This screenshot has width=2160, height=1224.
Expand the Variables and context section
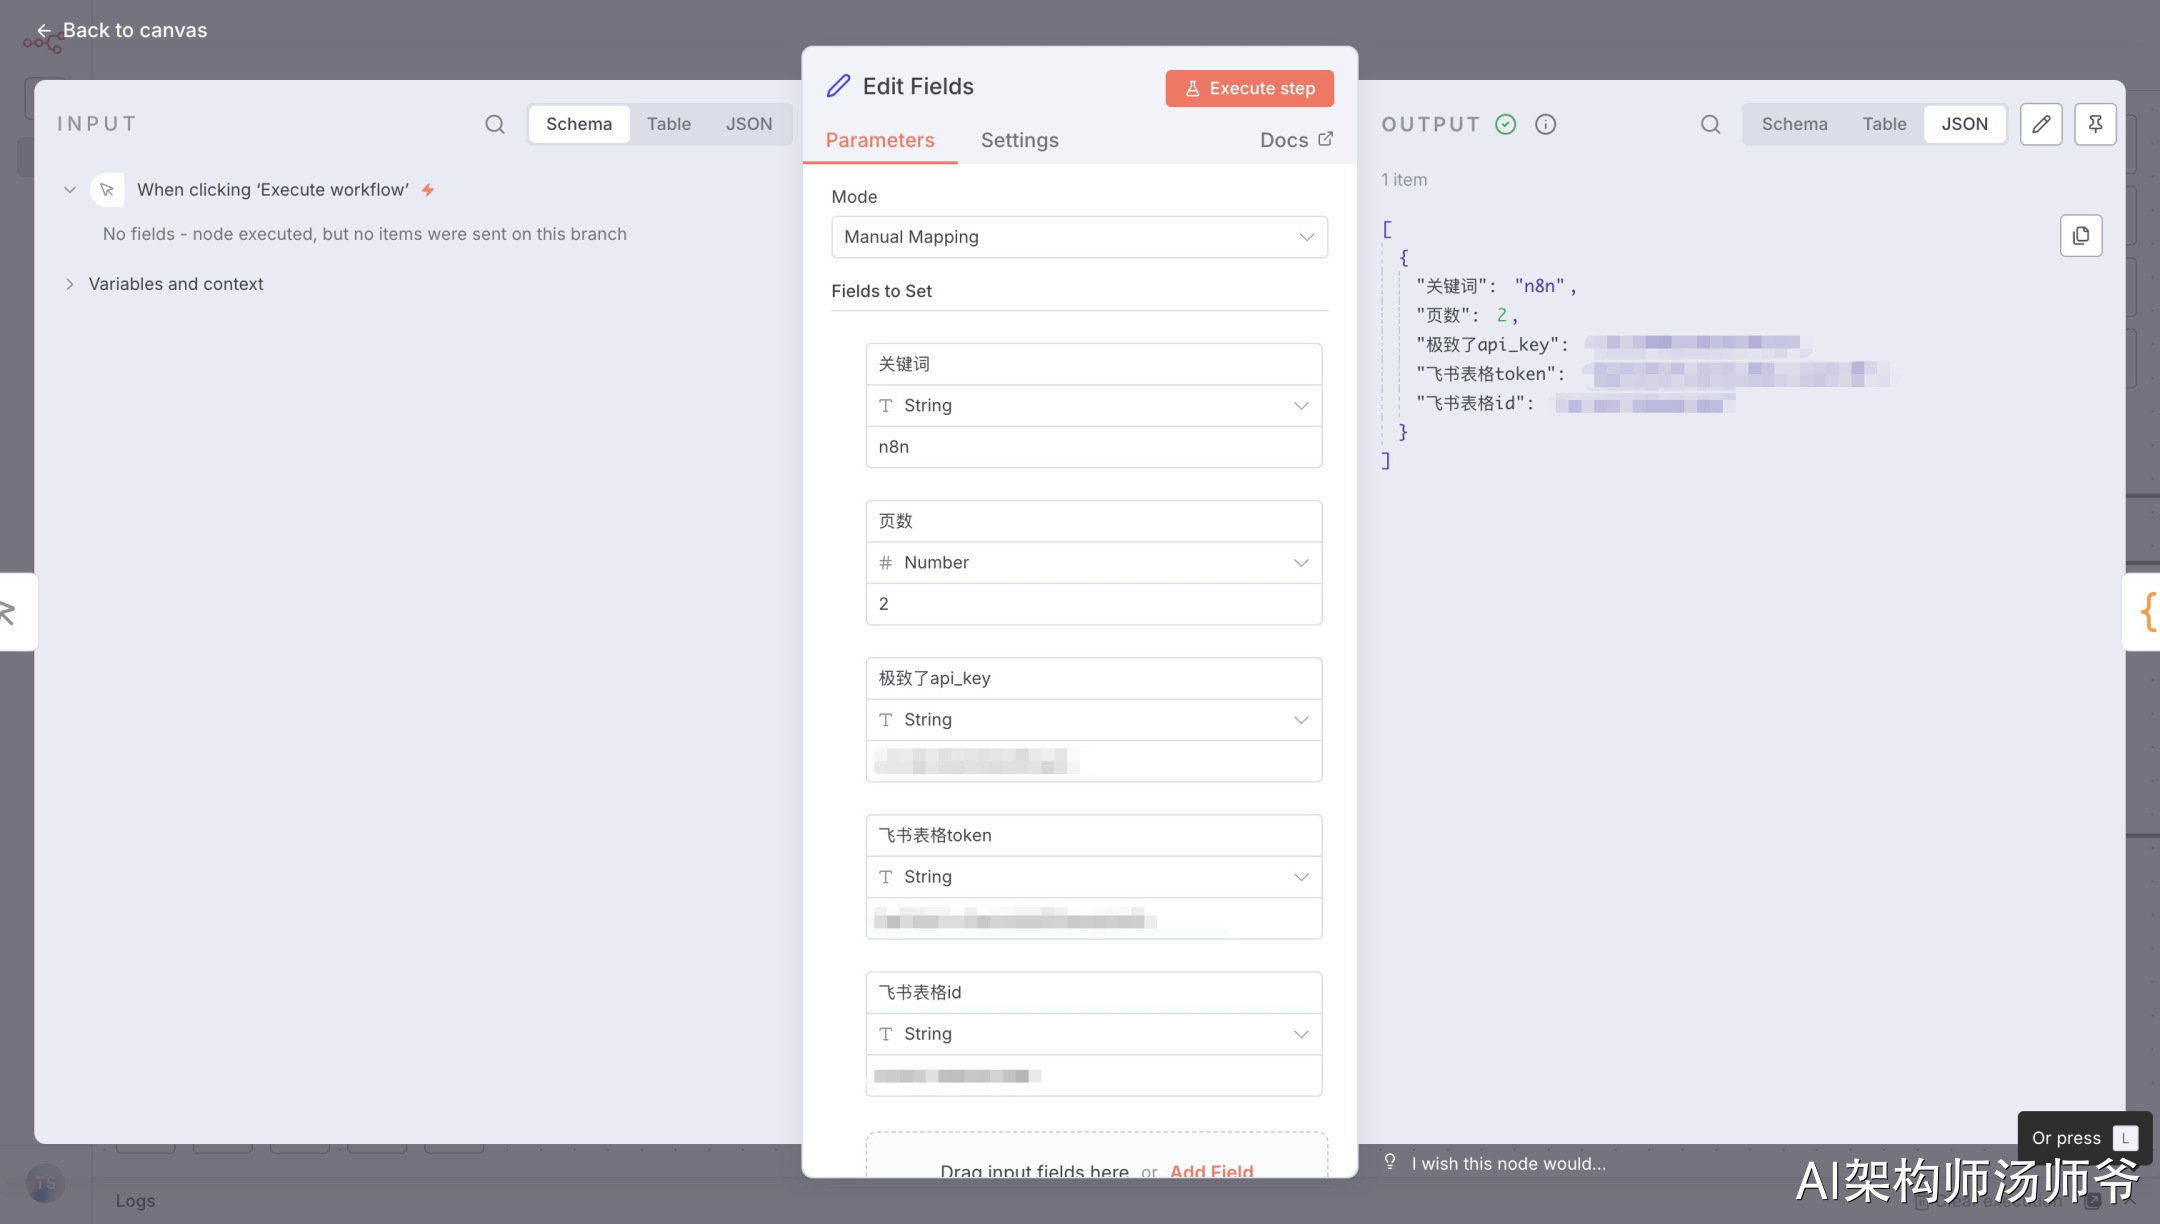[x=70, y=284]
